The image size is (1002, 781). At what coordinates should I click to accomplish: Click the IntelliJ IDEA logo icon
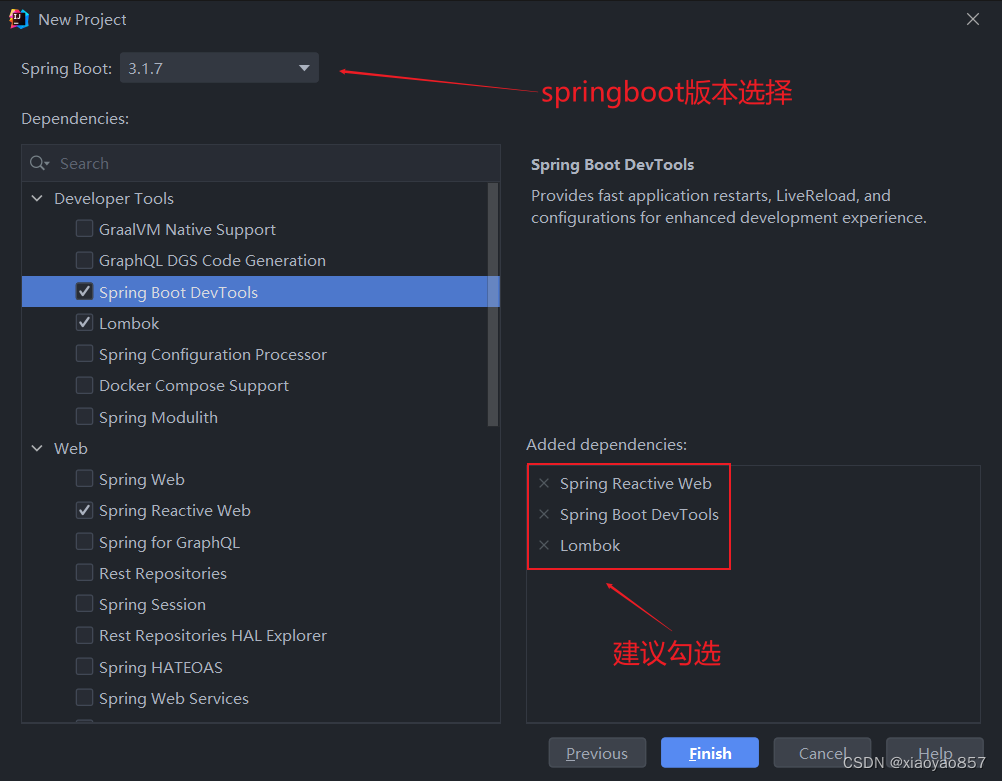tap(19, 19)
